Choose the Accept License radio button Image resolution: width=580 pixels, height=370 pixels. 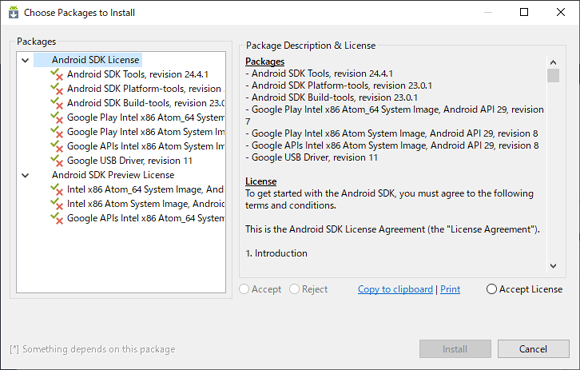[x=491, y=289]
